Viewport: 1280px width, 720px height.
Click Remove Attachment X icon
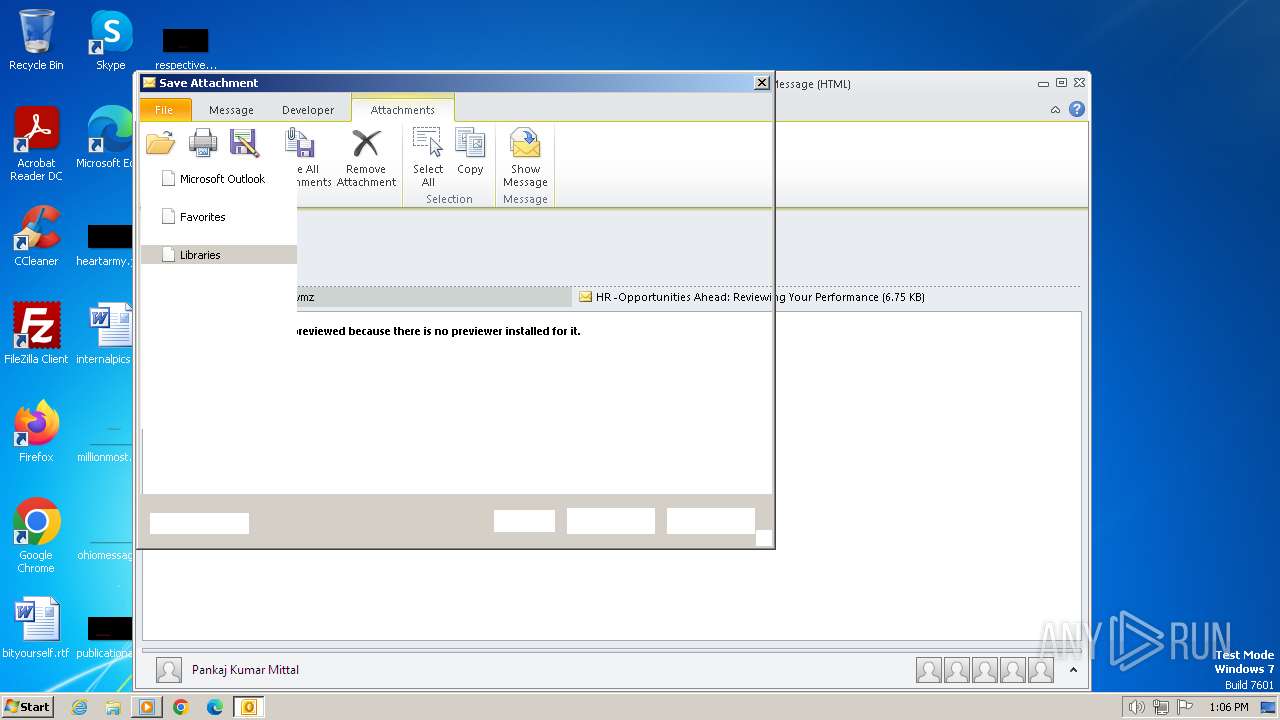pyautogui.click(x=366, y=157)
